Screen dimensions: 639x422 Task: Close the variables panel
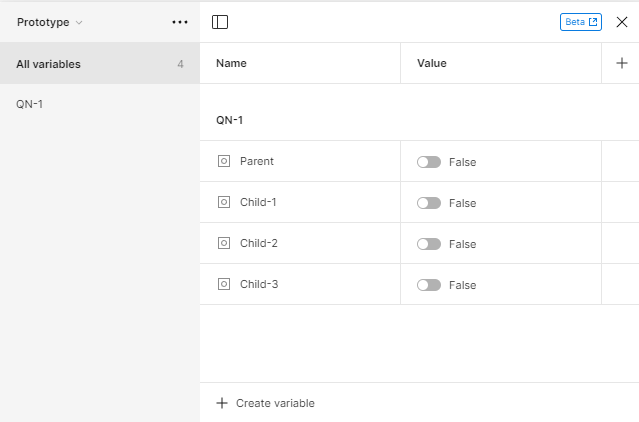pos(622,22)
